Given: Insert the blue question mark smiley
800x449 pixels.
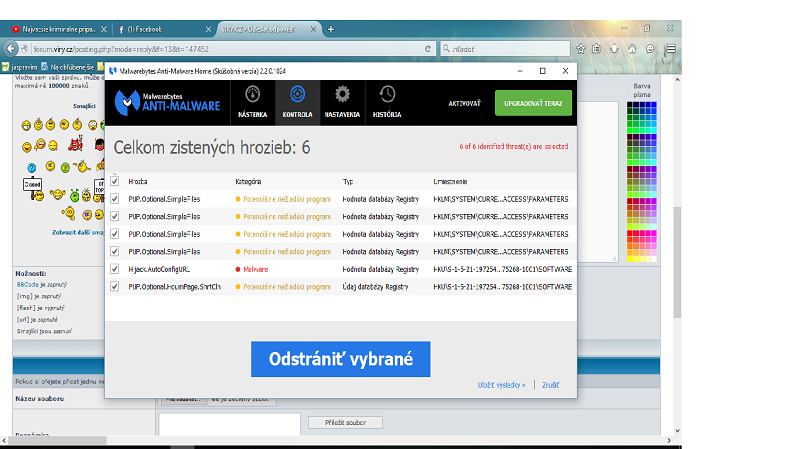Looking at the screenshot, I should click(x=32, y=168).
